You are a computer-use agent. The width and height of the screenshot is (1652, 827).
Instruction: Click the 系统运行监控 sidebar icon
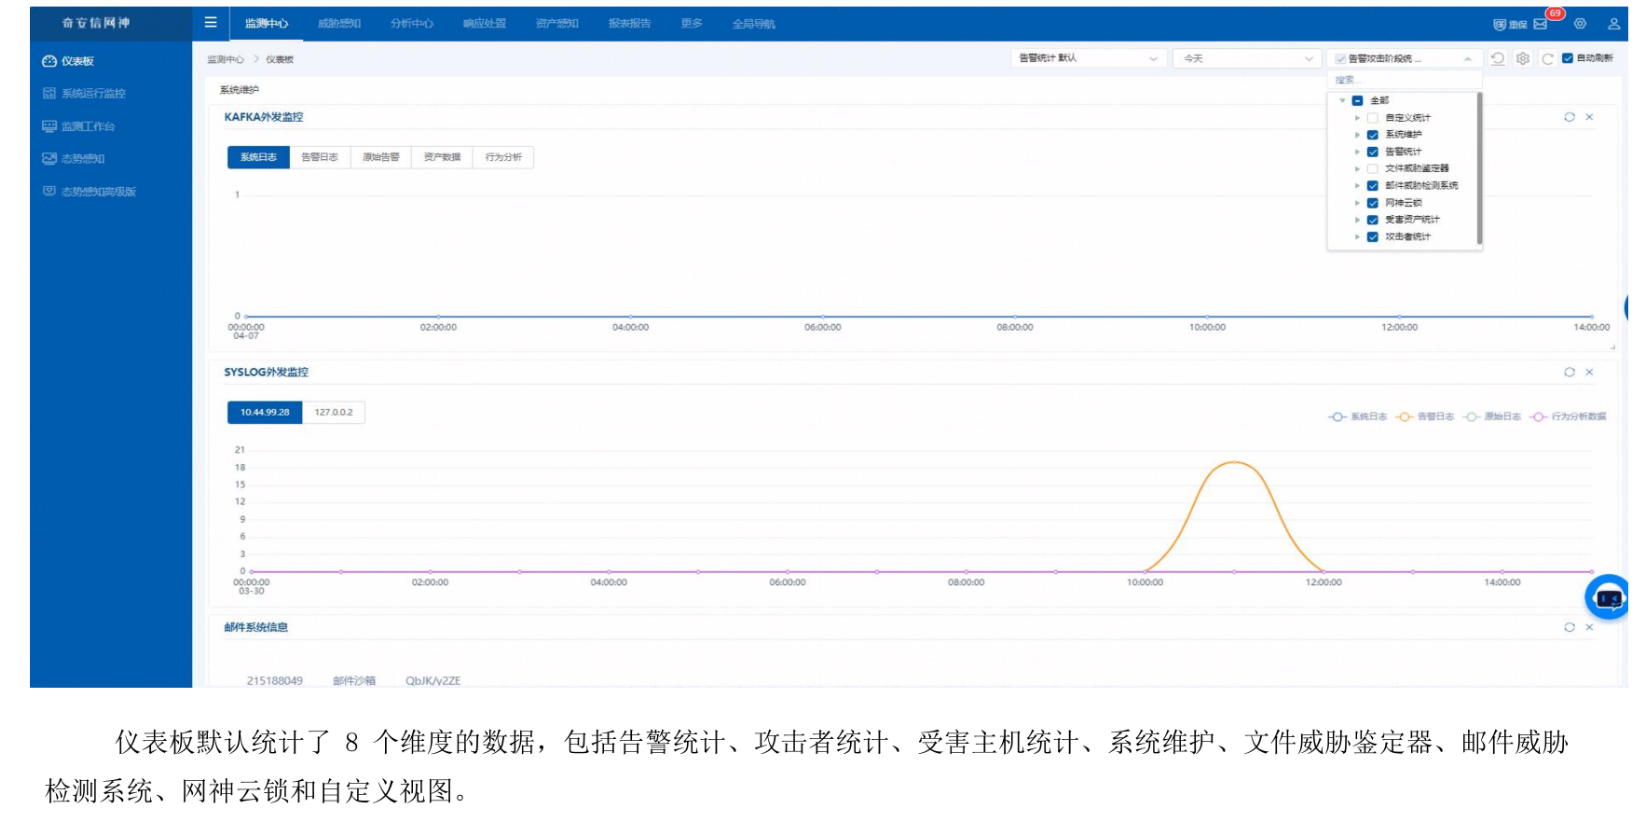point(49,93)
